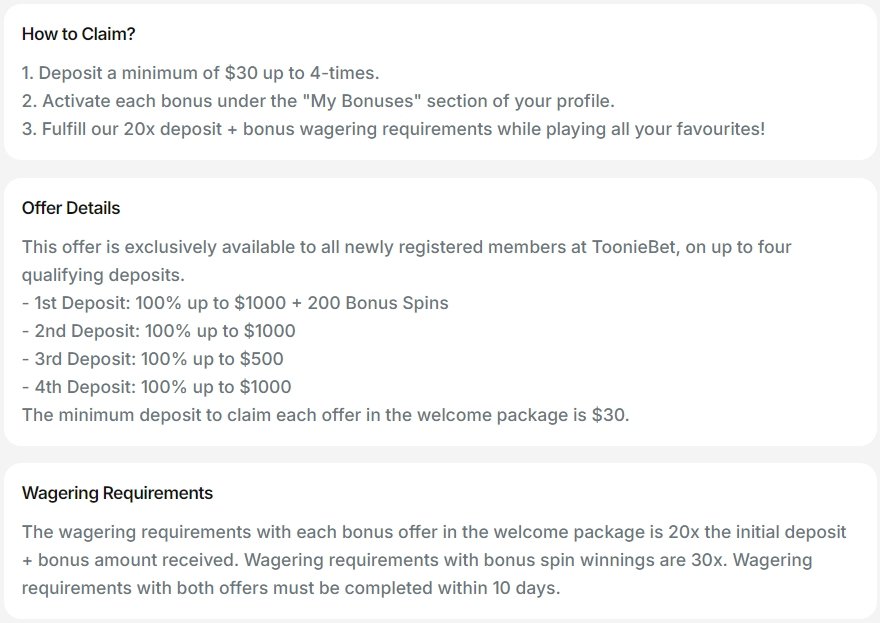Select the 1st Deposit bonus line

coord(235,302)
